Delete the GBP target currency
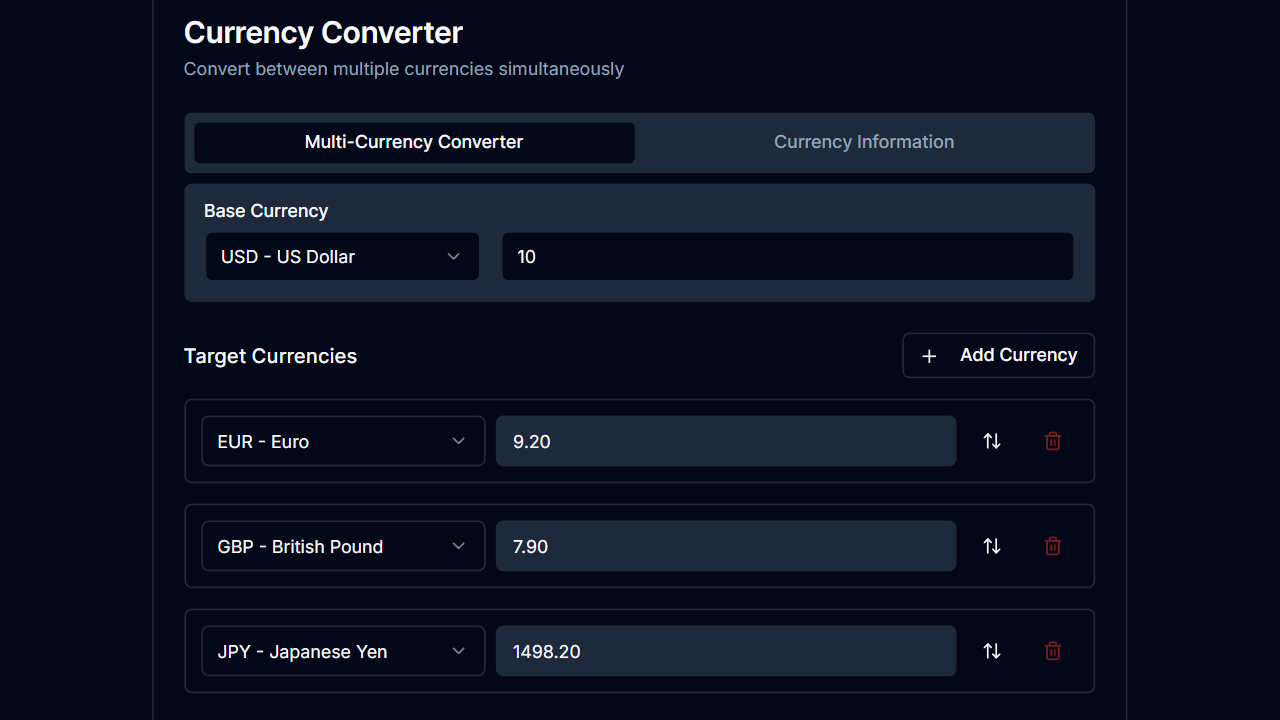The height and width of the screenshot is (720, 1280). (1052, 546)
